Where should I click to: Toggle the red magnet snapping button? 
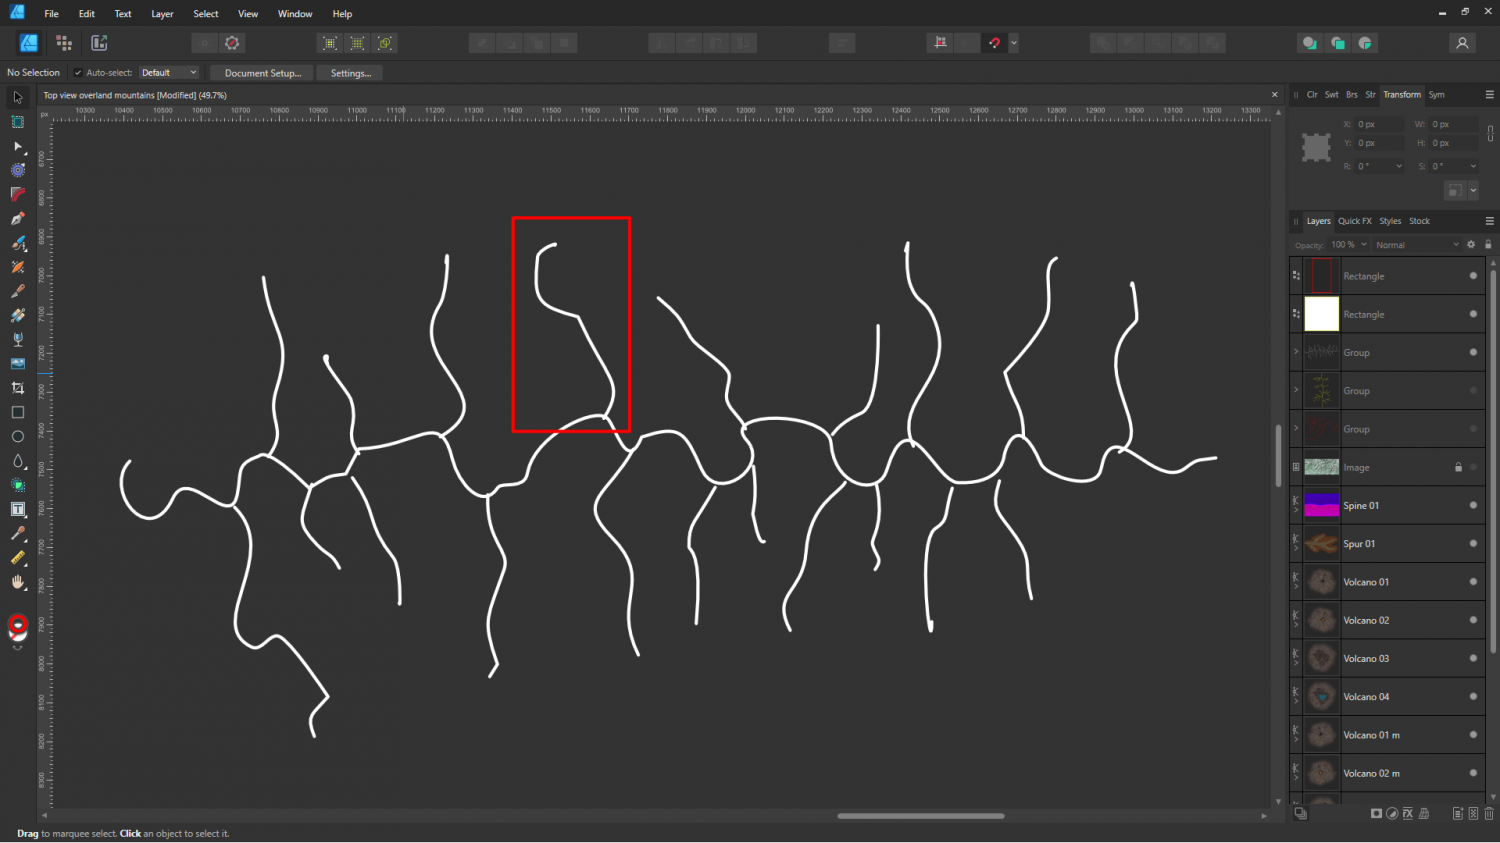tap(994, 43)
